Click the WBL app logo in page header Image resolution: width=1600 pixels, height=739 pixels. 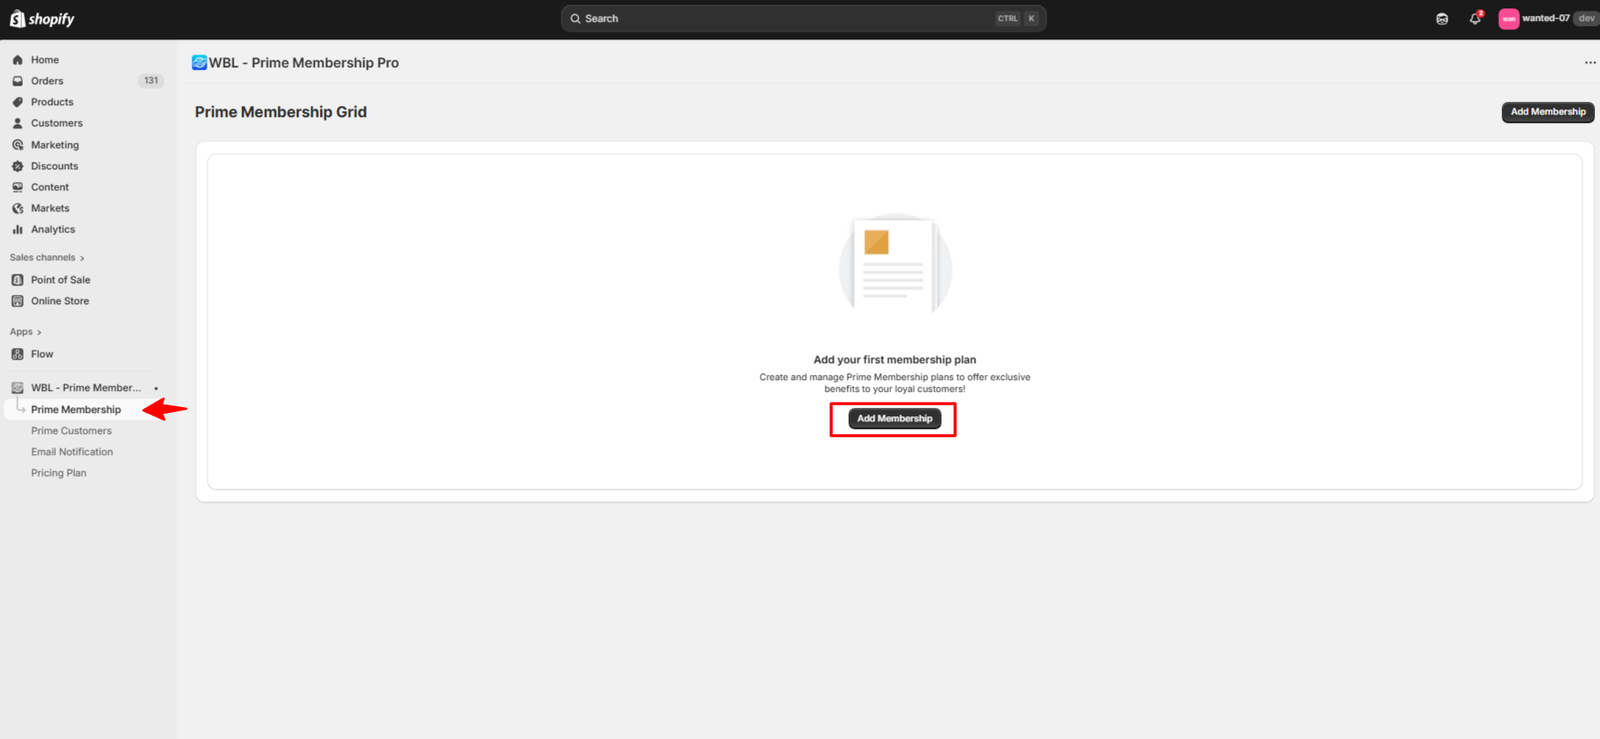199,62
